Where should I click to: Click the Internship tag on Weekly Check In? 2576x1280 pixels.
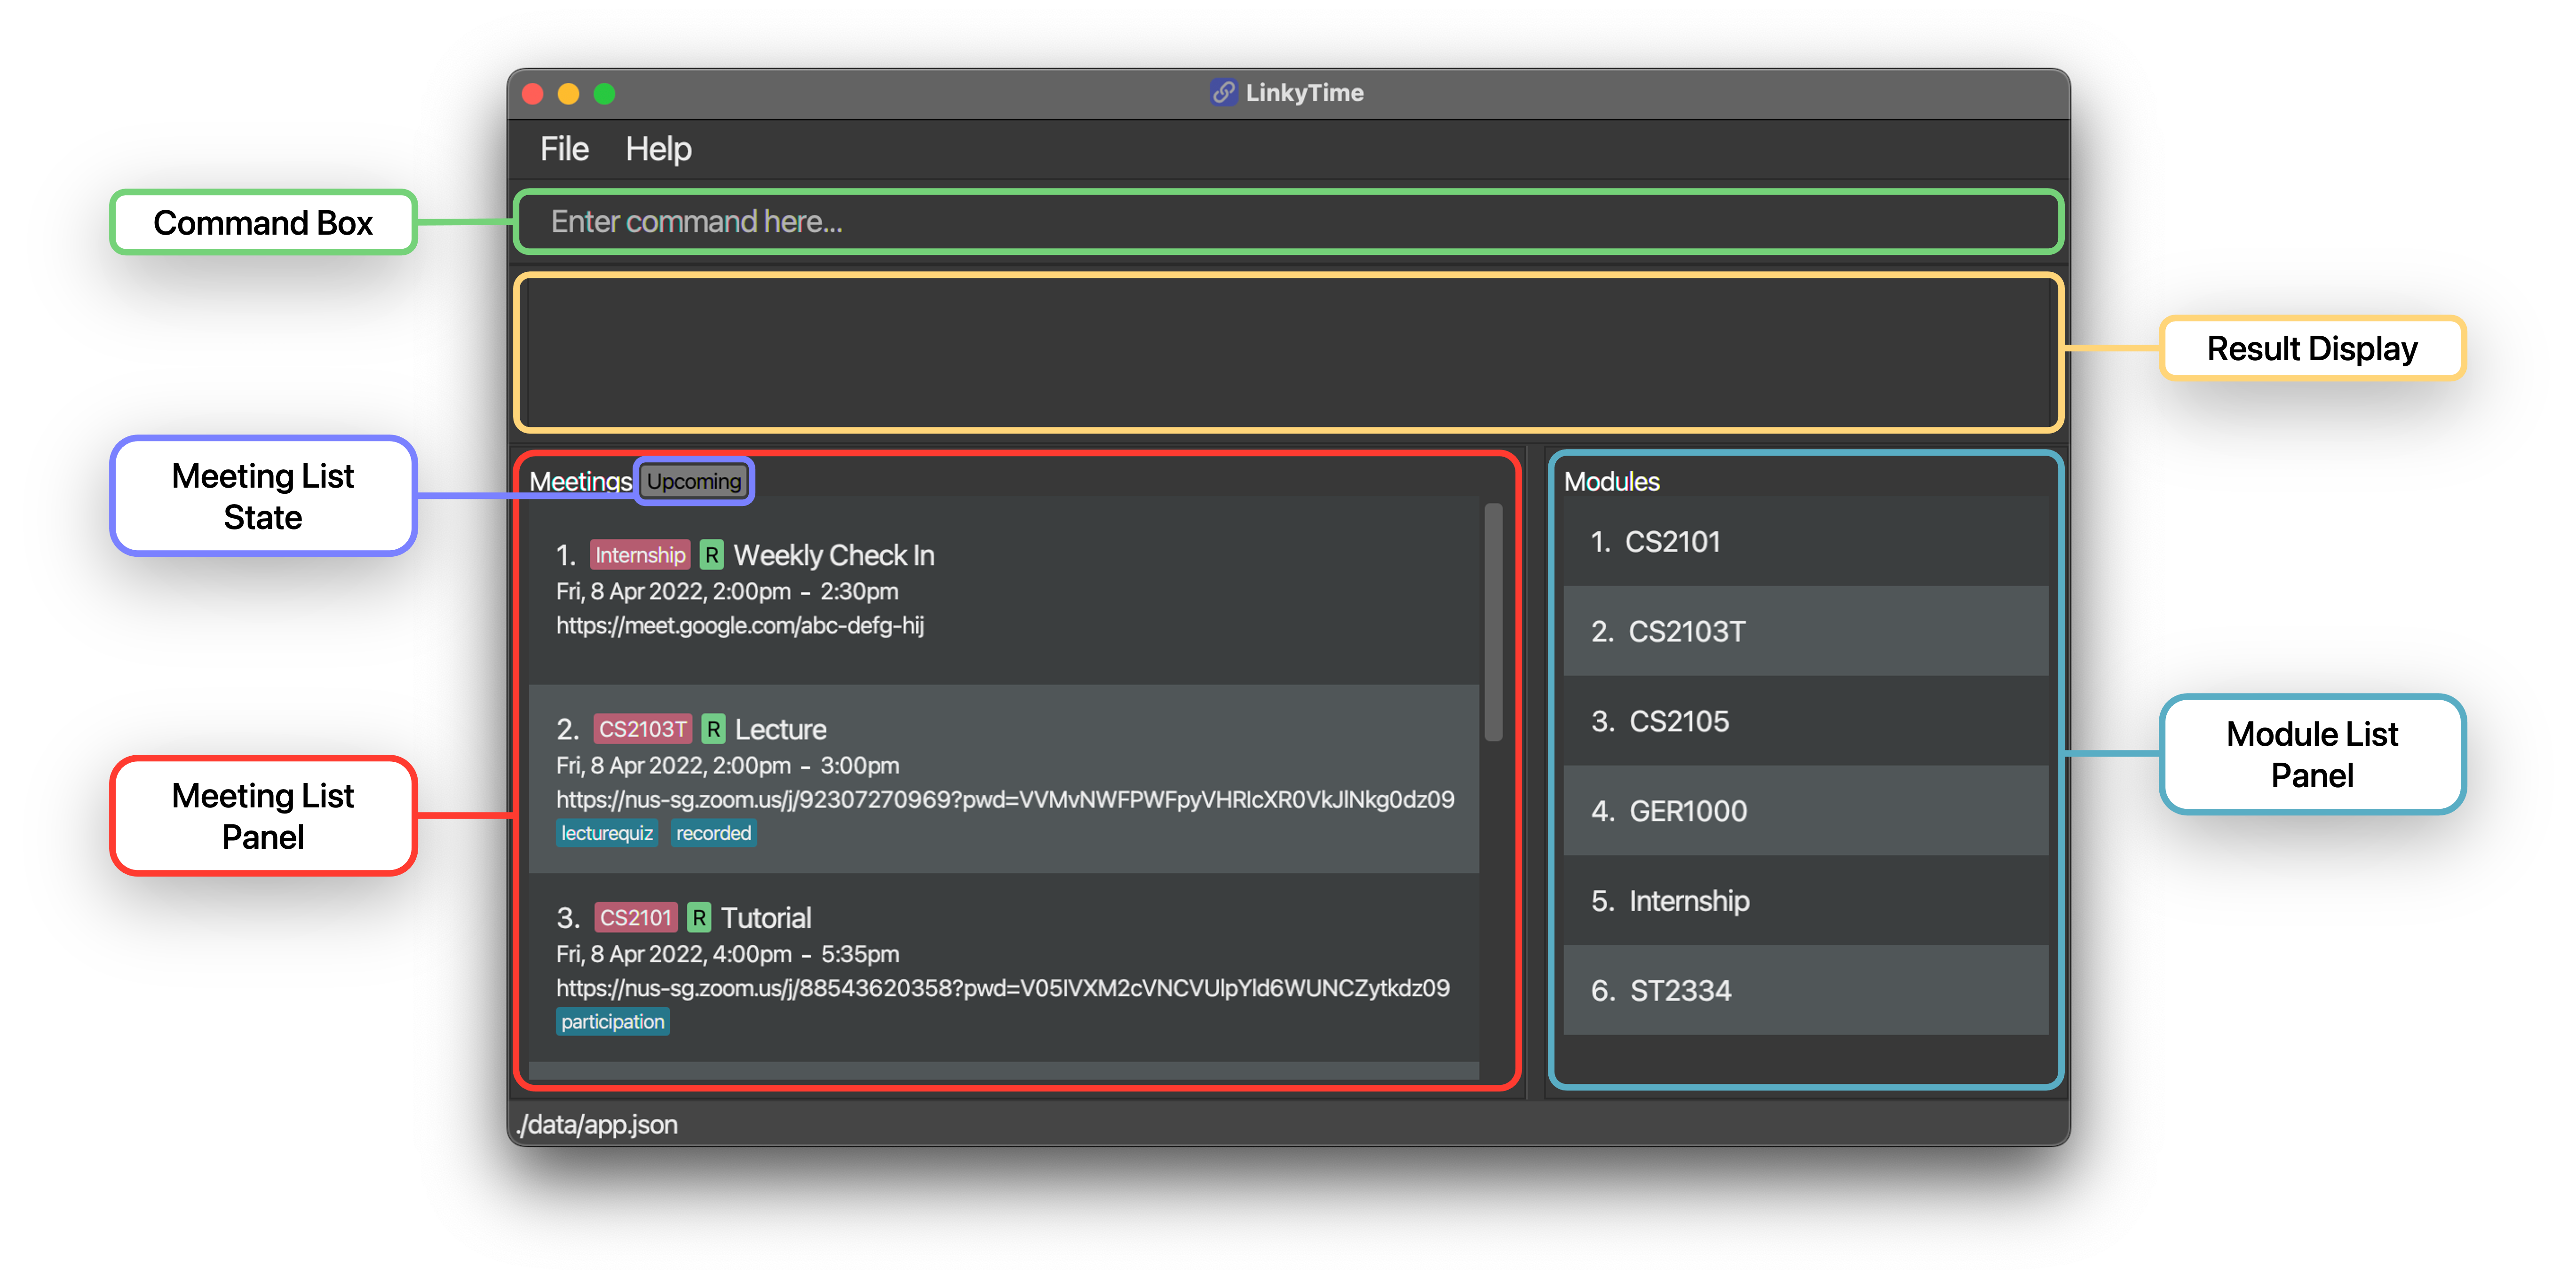tap(640, 555)
